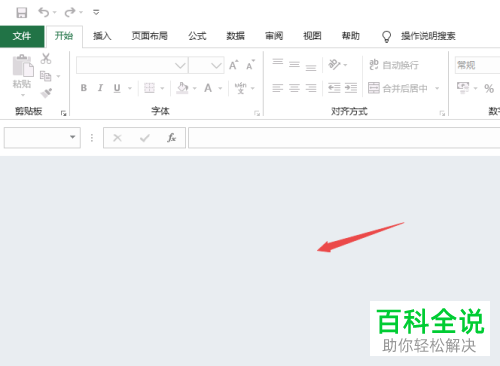
Task: Toggle Underline formatting
Action: pyautogui.click(x=117, y=88)
